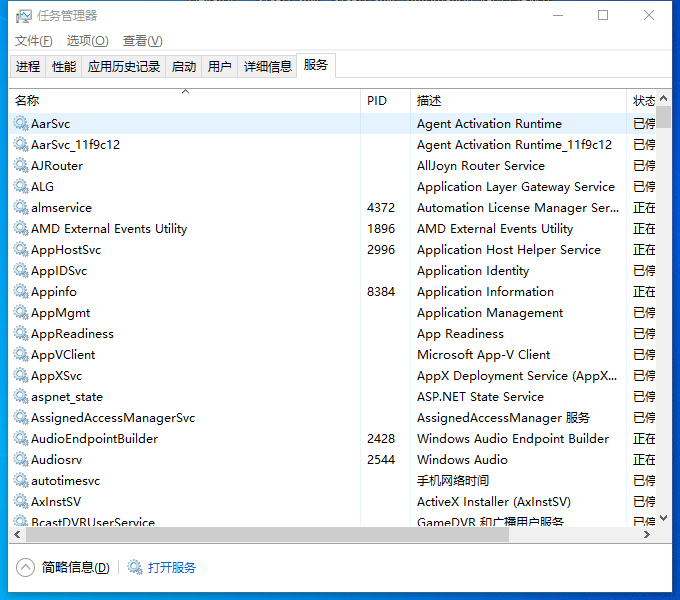Click the vertical scrollbar thumb
Viewport: 680px width, 600px height.
(x=663, y=117)
